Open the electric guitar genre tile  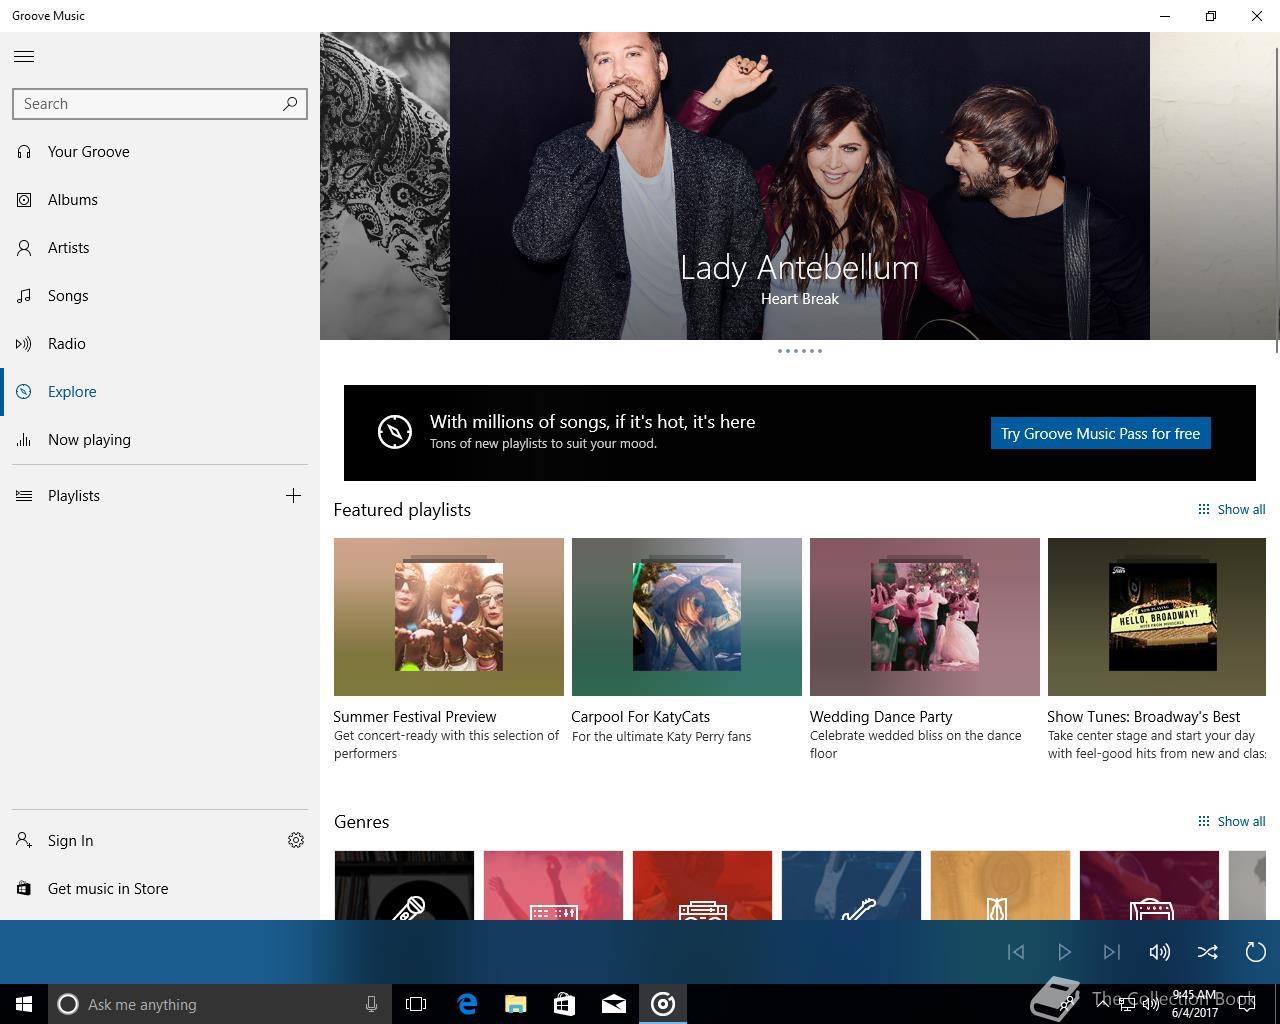(851, 886)
